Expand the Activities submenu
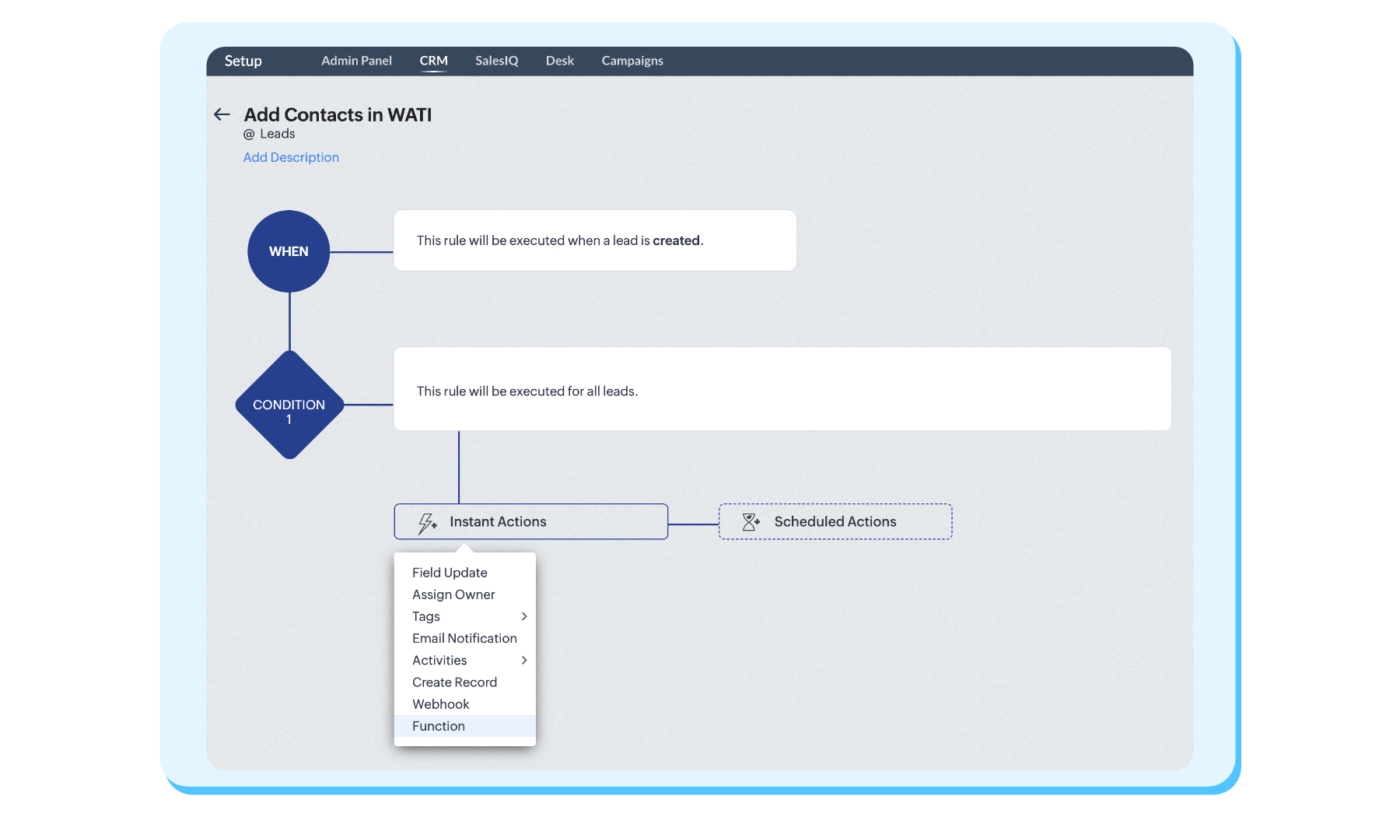This screenshot has height=817, width=1400. point(439,660)
